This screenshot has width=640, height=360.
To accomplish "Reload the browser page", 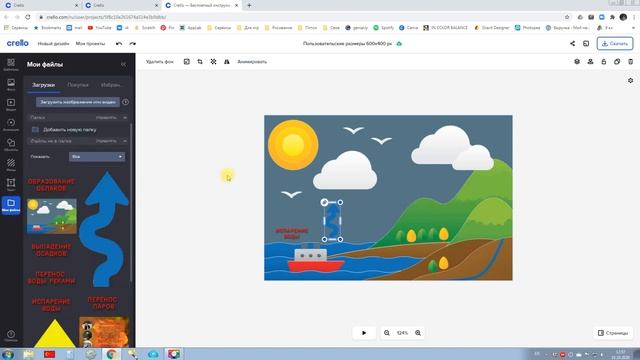I will (28, 17).
